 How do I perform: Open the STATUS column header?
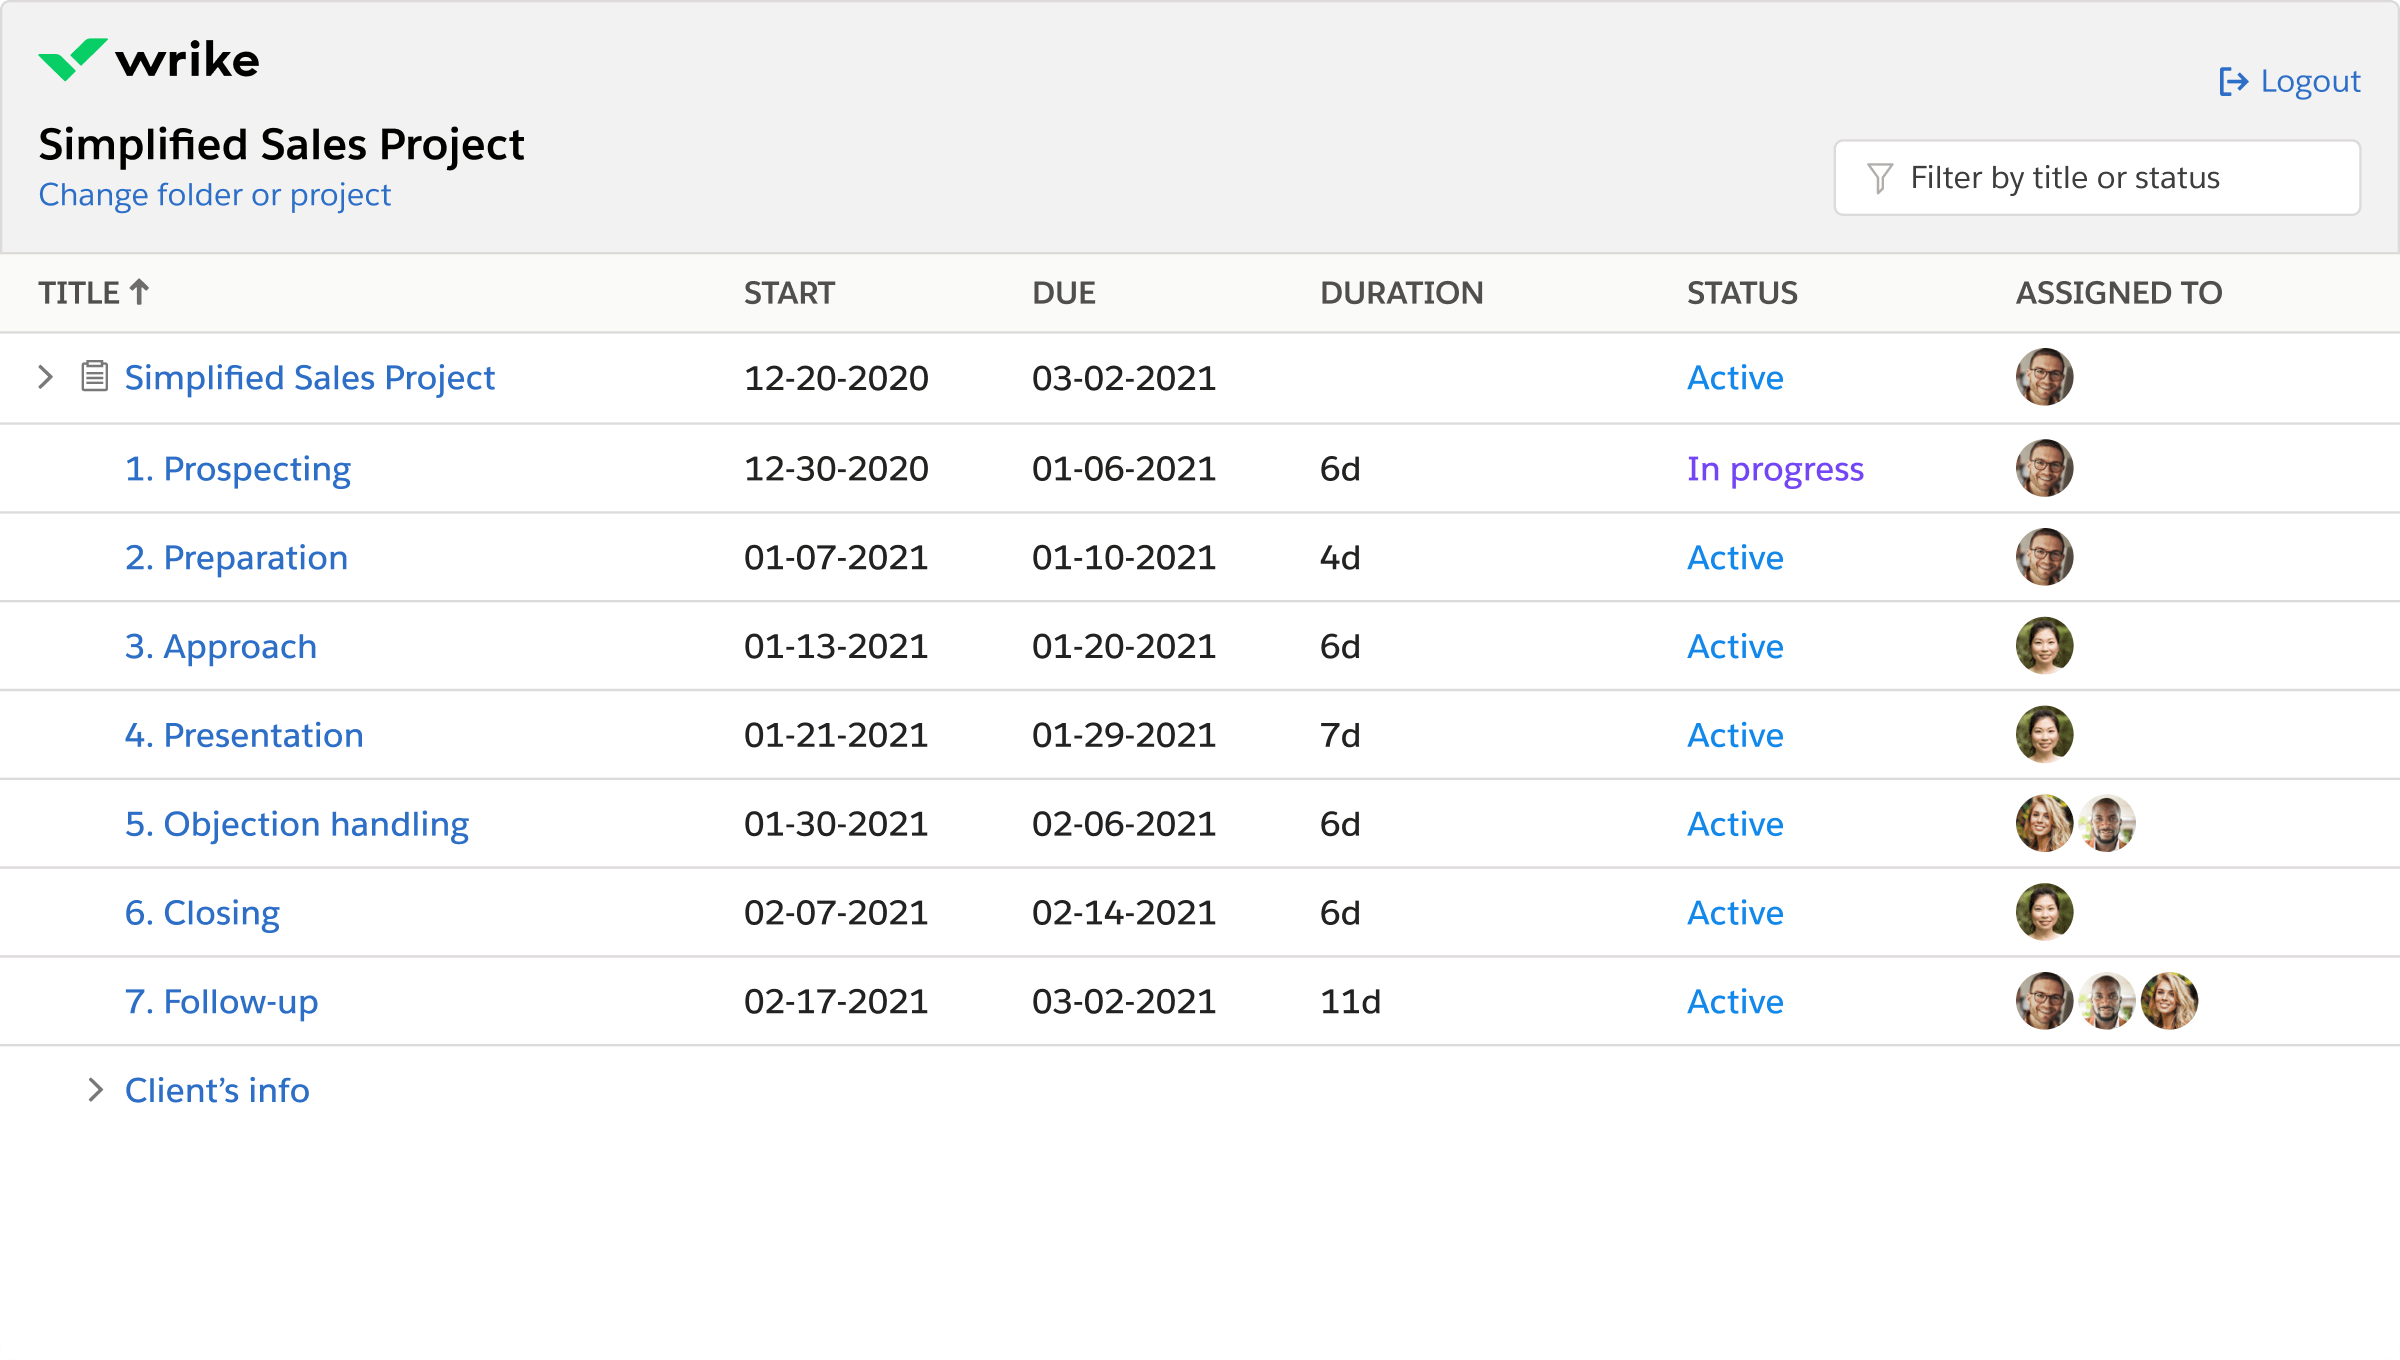1742,292
